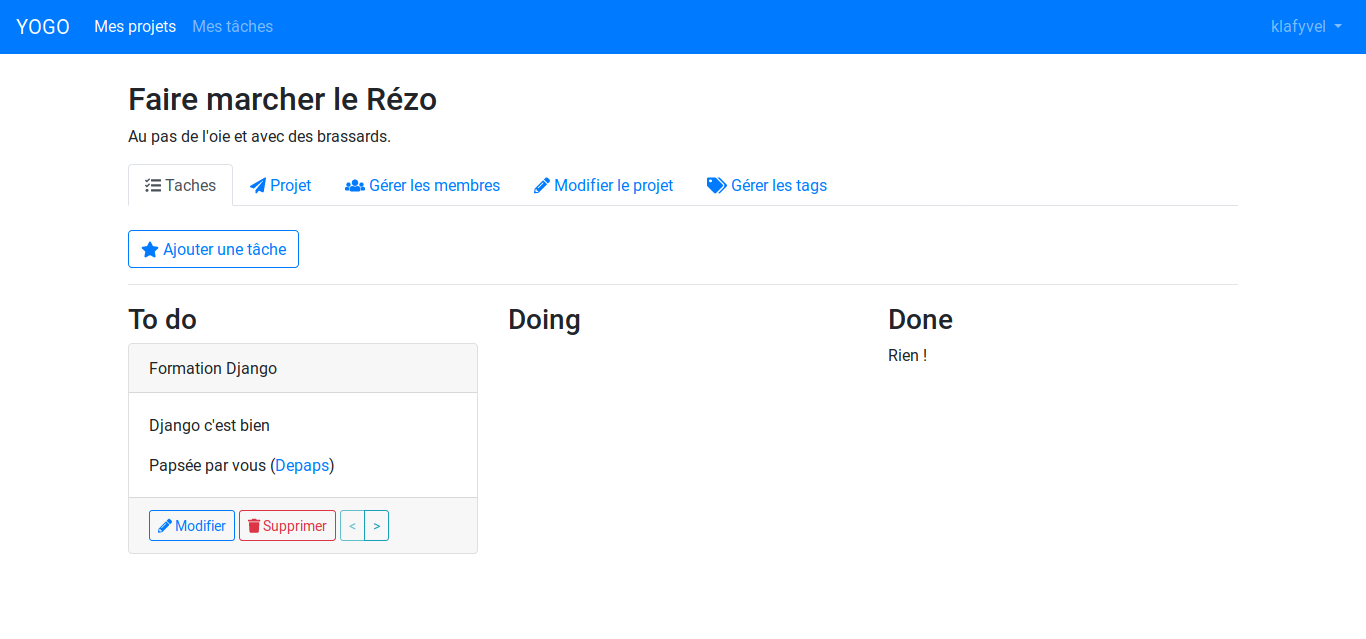Select the Formation Django card header
Viewport: 1366px width, 639px height.
pos(302,369)
